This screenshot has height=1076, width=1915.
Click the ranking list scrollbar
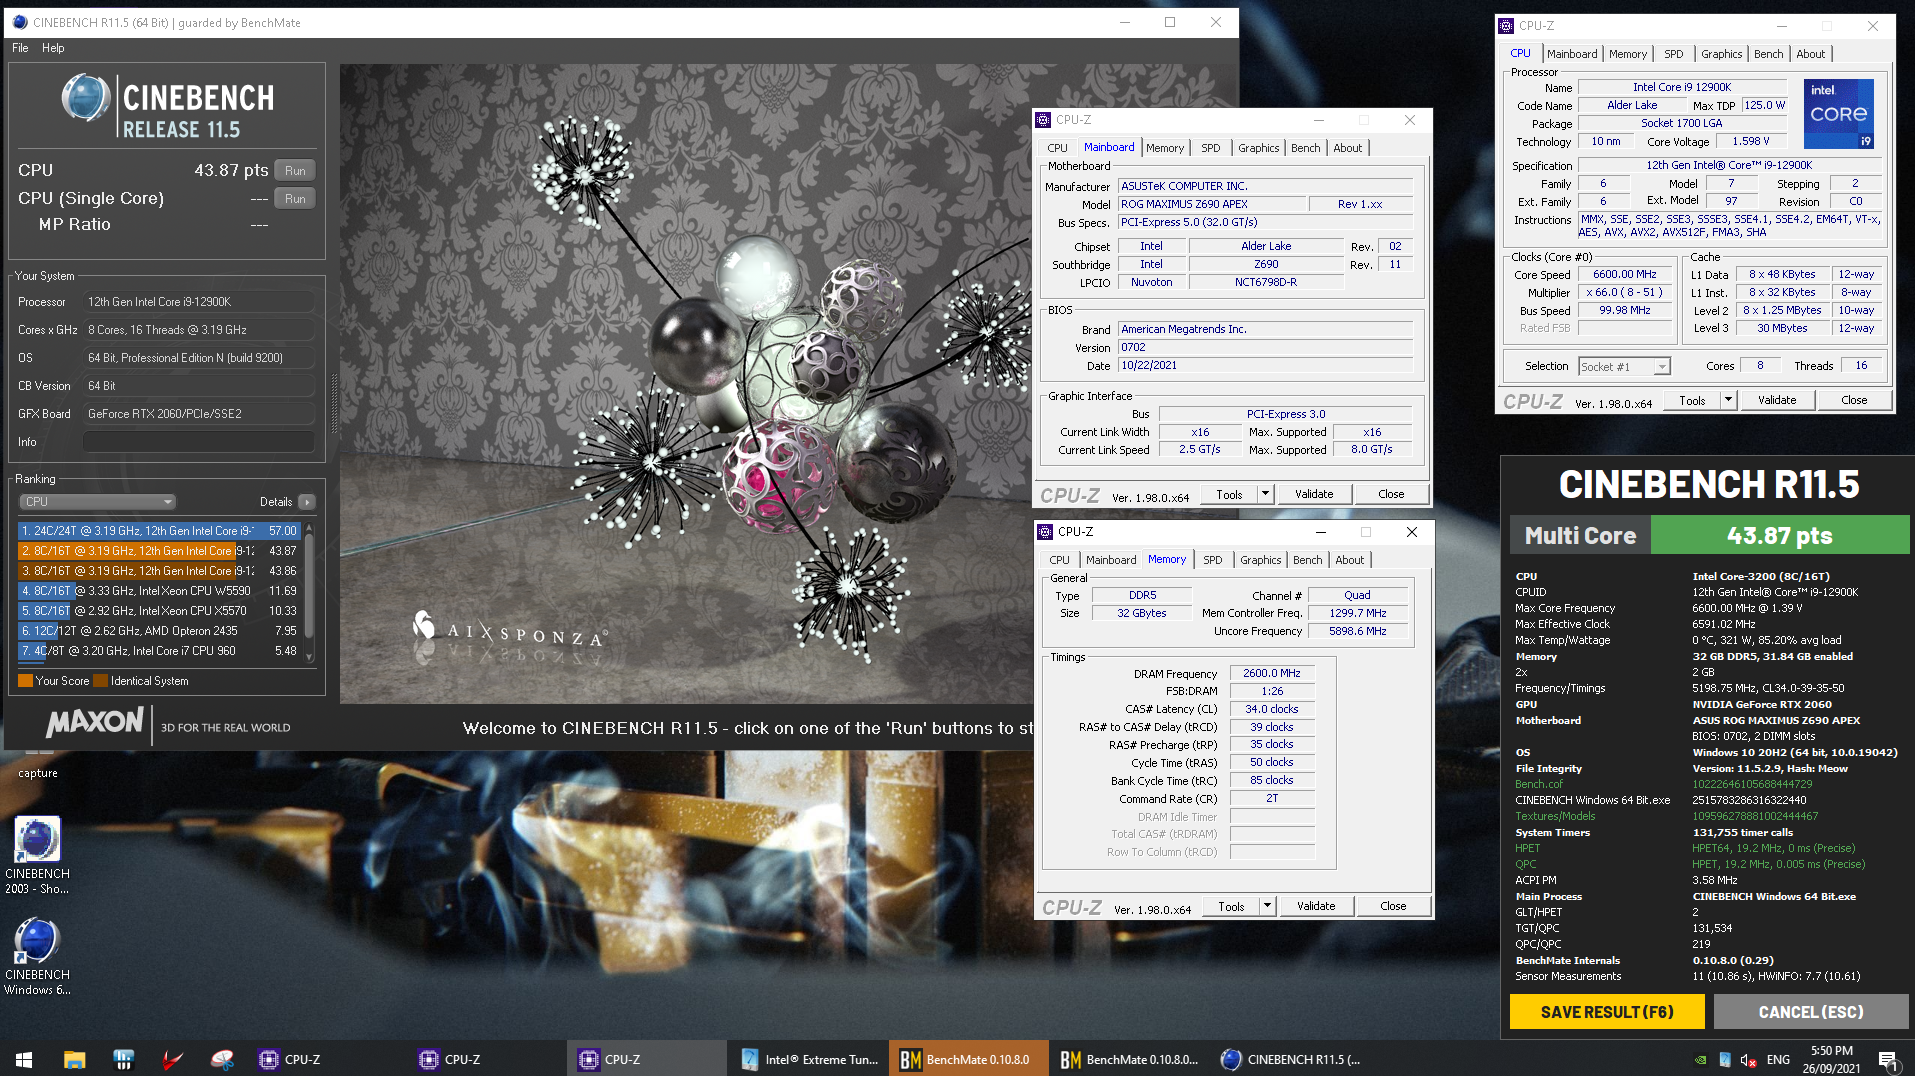point(309,591)
